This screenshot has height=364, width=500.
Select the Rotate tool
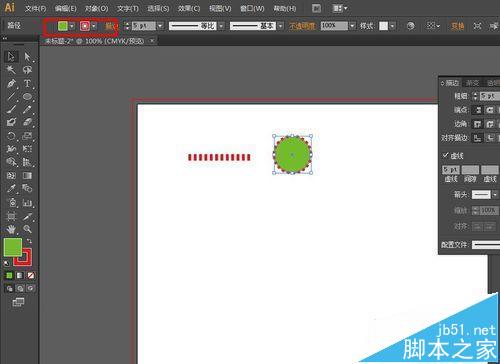pyautogui.click(x=11, y=136)
